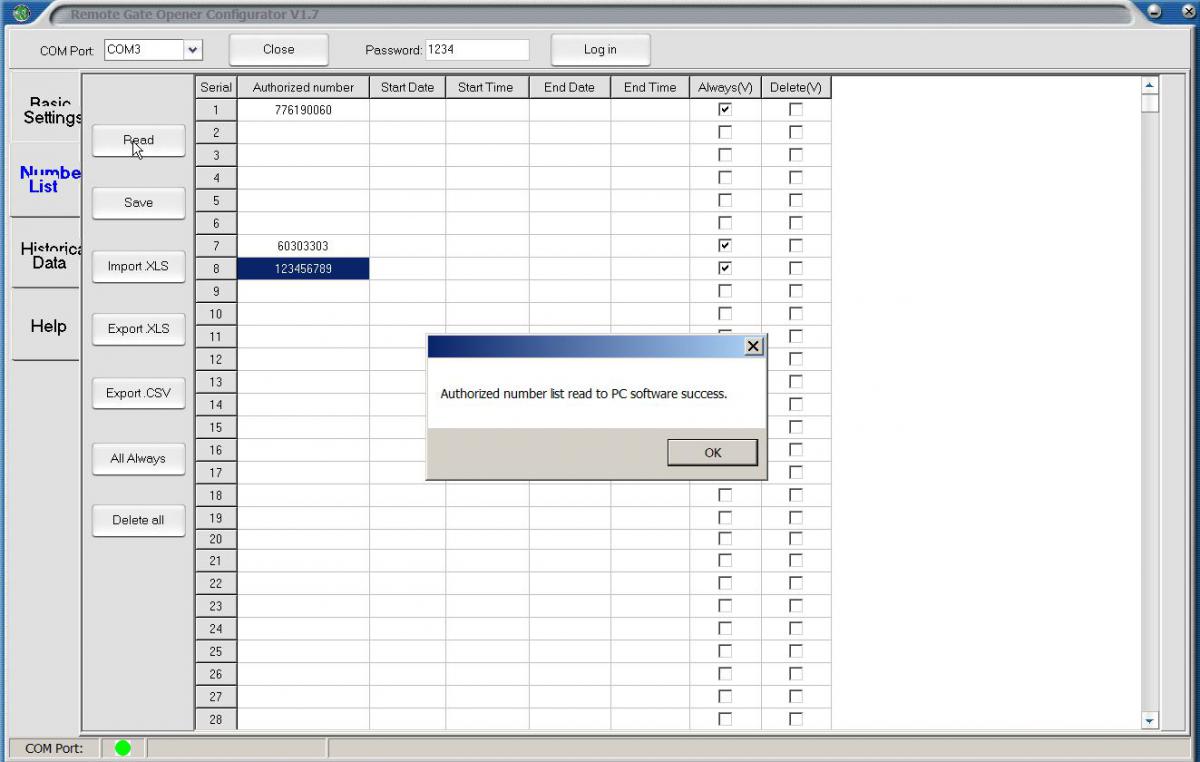Open the Historical Data tab
Image resolution: width=1200 pixels, height=762 pixels.
click(46, 255)
